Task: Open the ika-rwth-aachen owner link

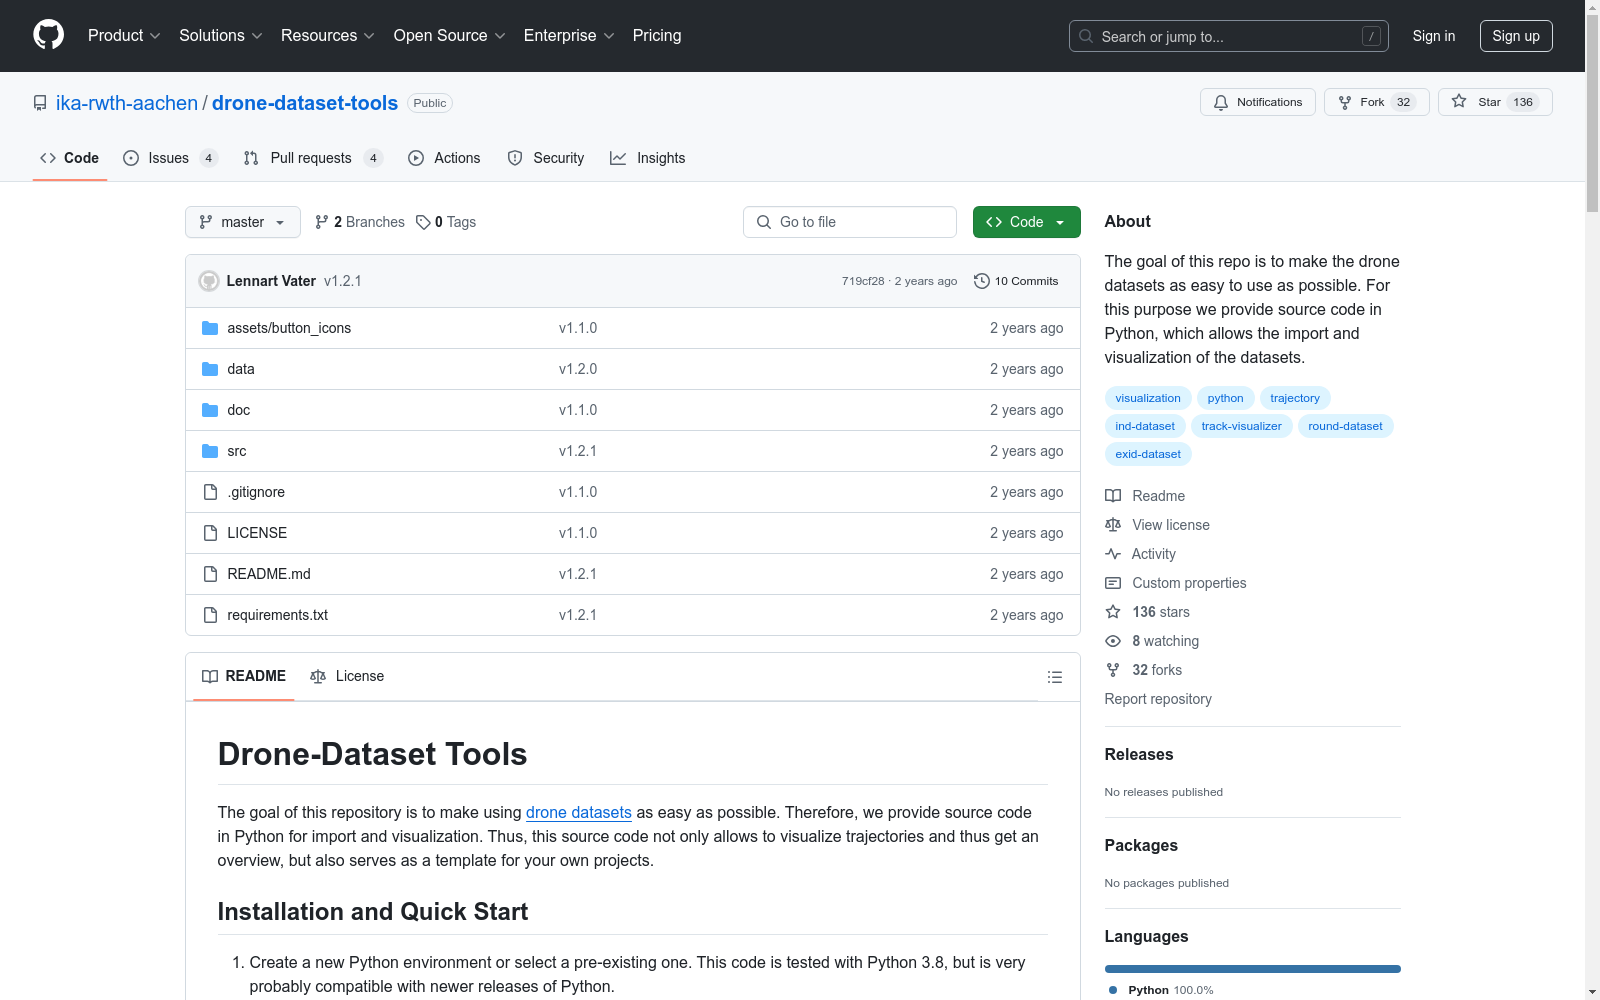Action: [127, 103]
